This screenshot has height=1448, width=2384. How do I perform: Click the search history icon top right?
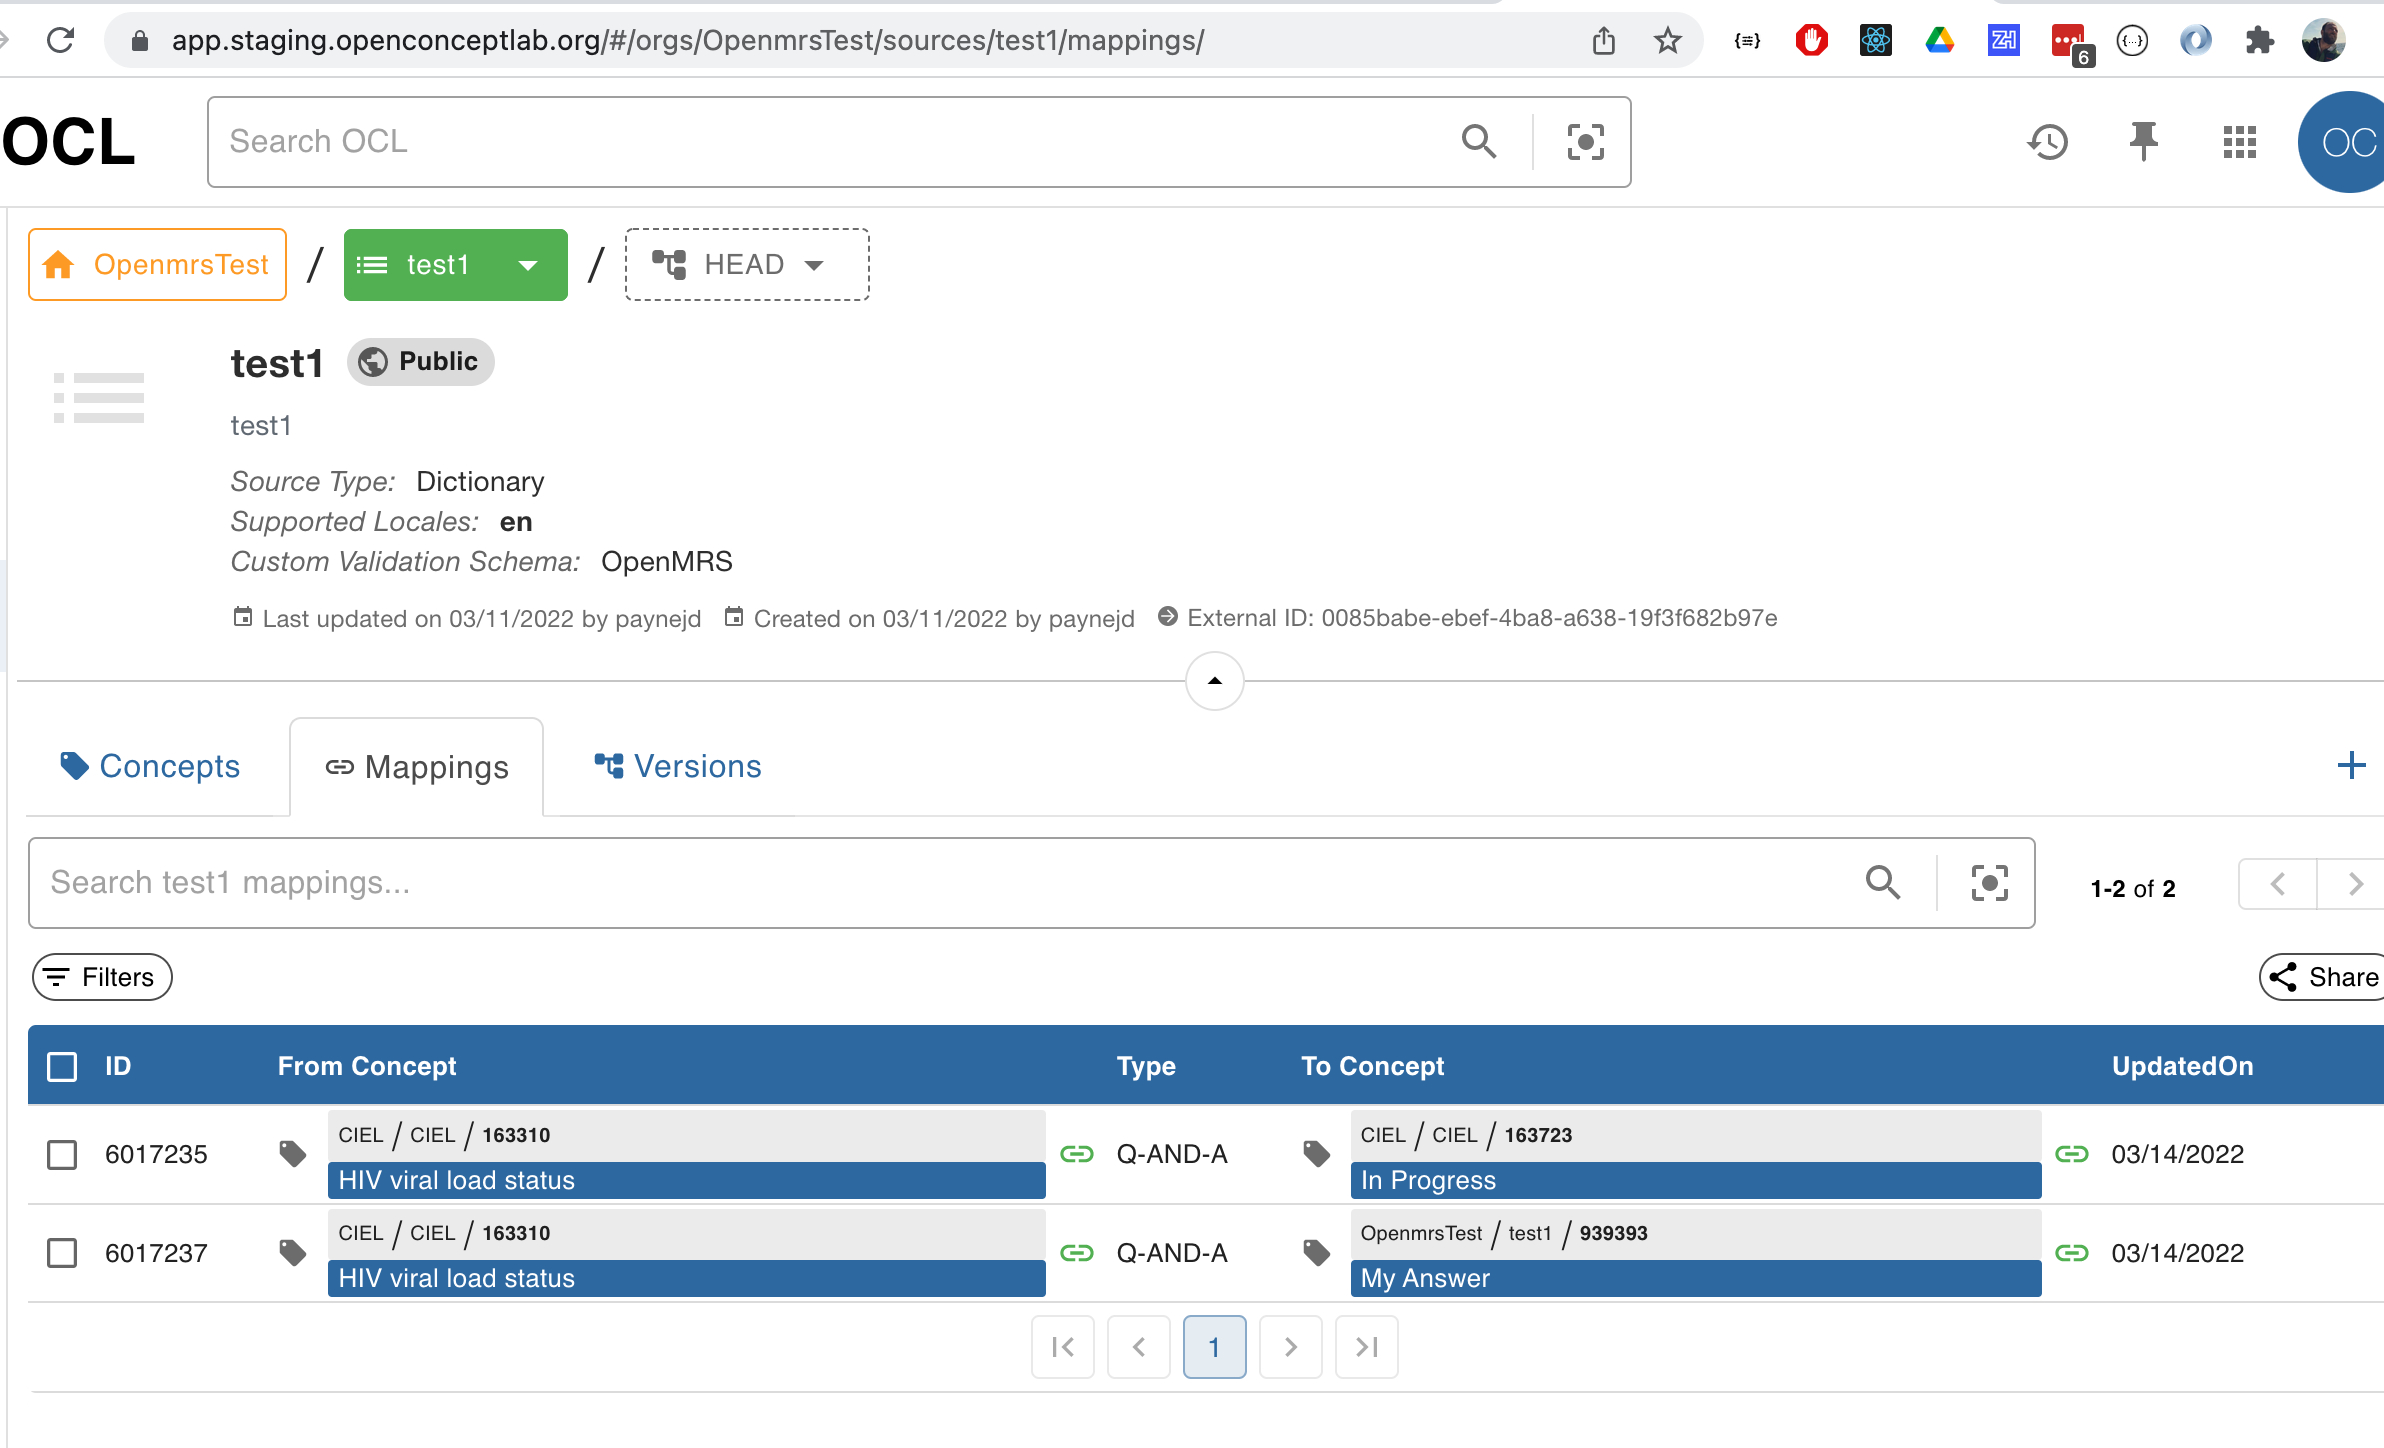[x=2048, y=141]
